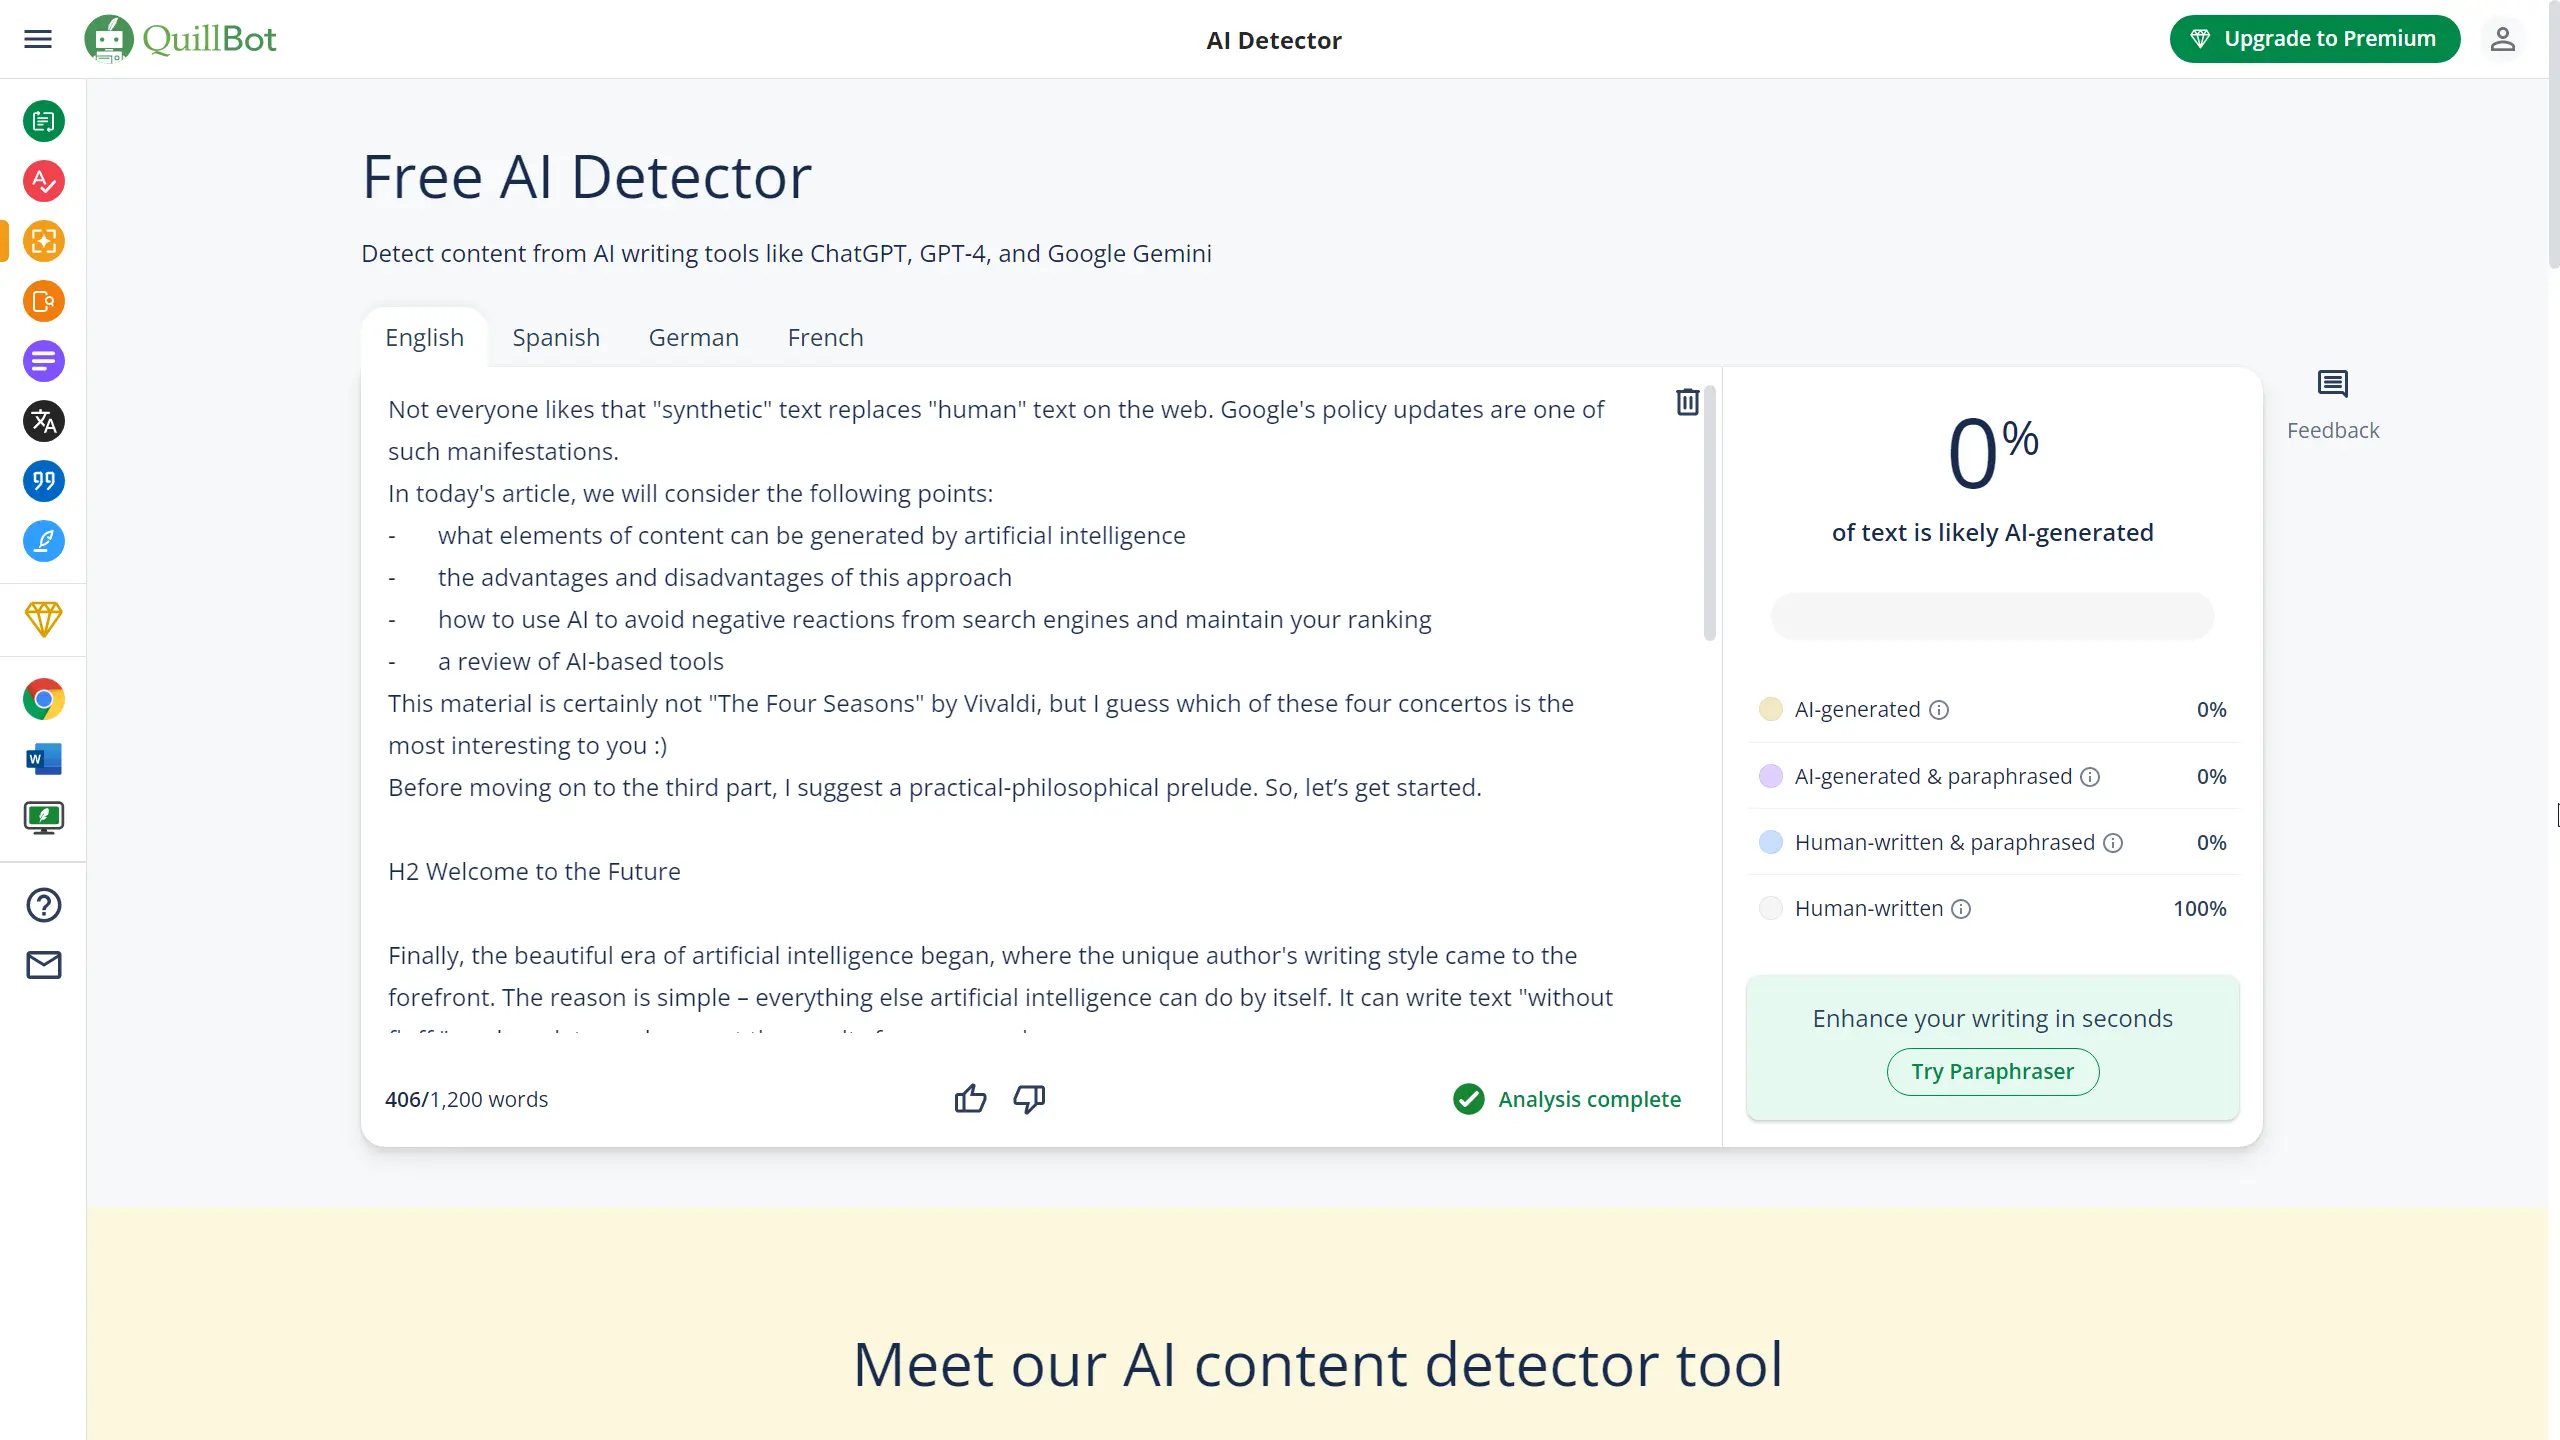
Task: Select the French language tab
Action: pos(825,338)
